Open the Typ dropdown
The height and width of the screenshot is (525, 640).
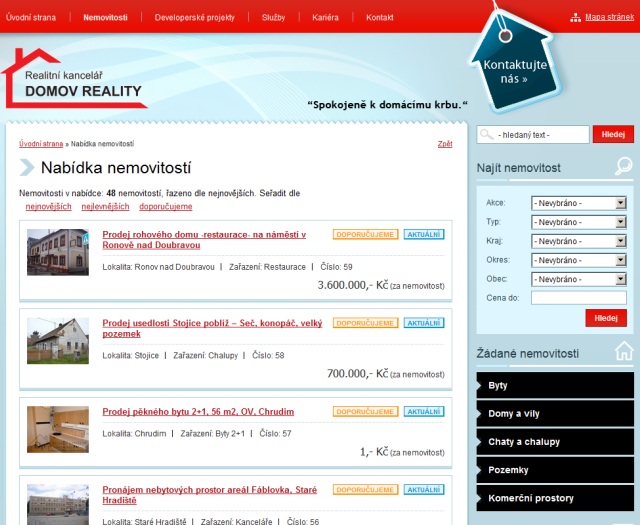[579, 222]
